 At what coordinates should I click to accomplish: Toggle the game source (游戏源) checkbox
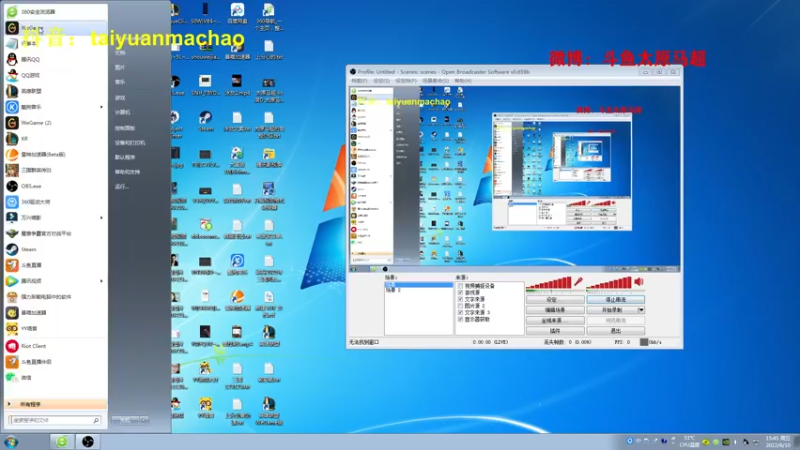(x=461, y=292)
